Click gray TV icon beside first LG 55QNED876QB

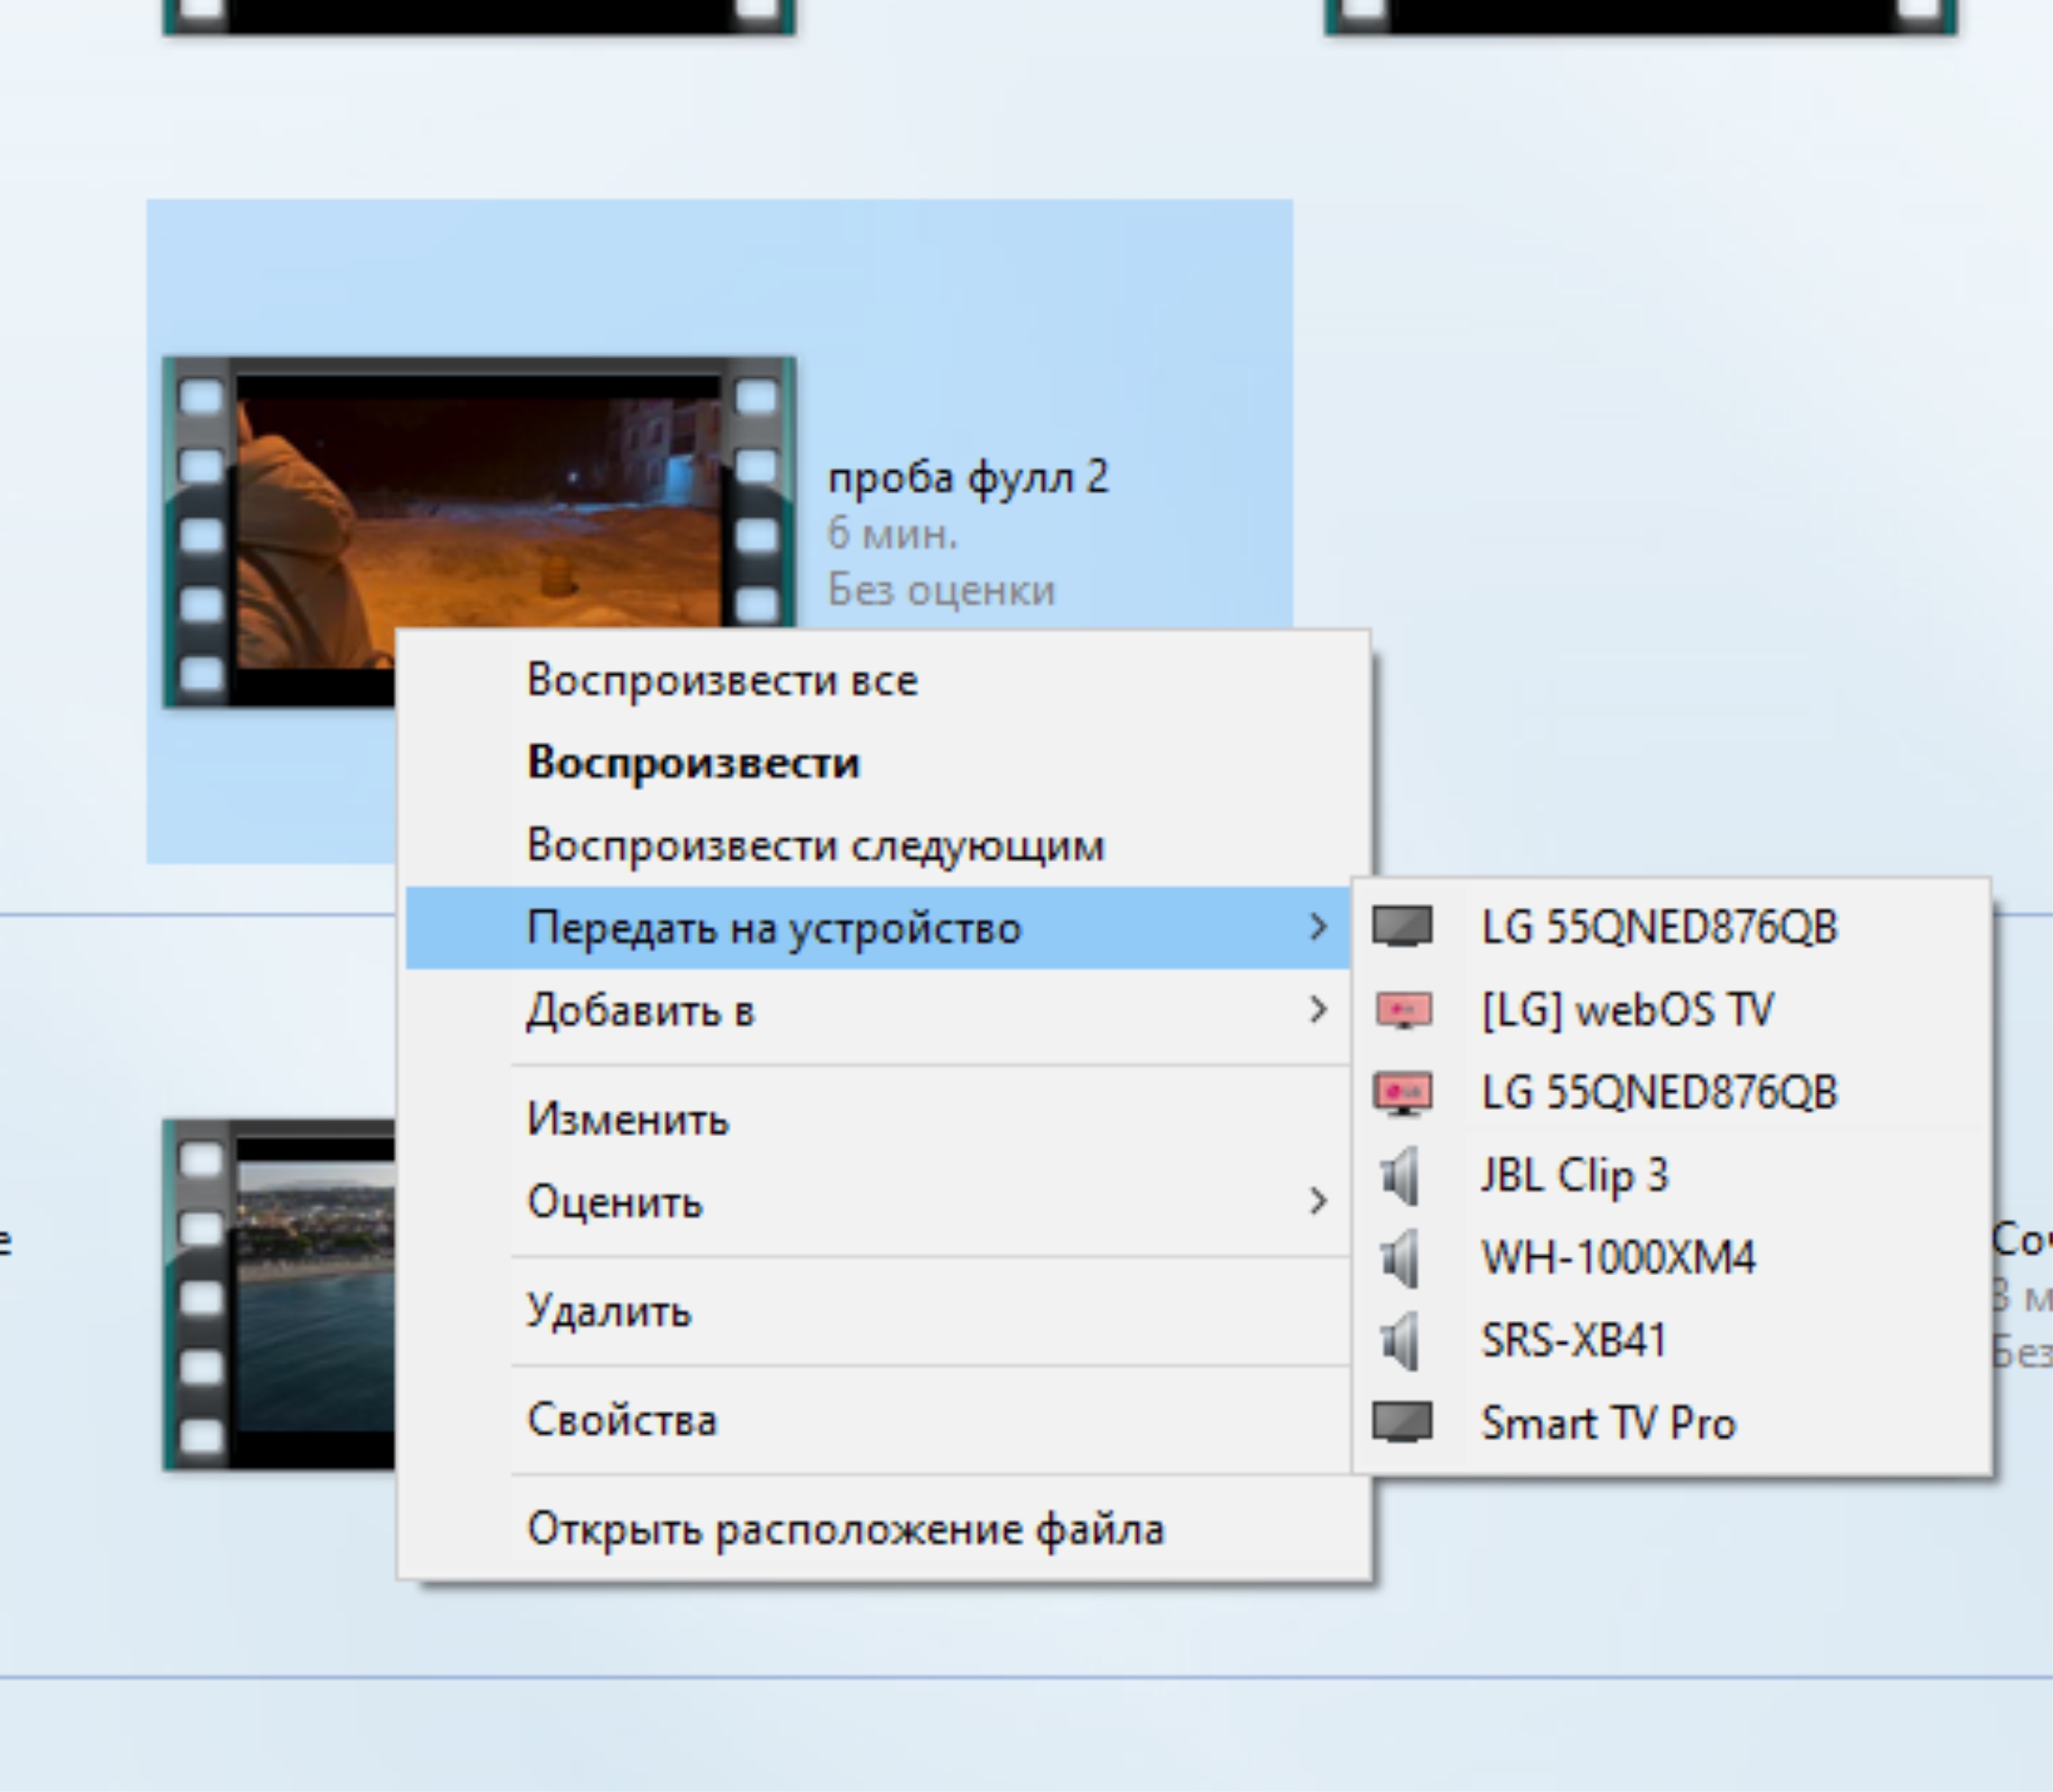[x=1402, y=926]
